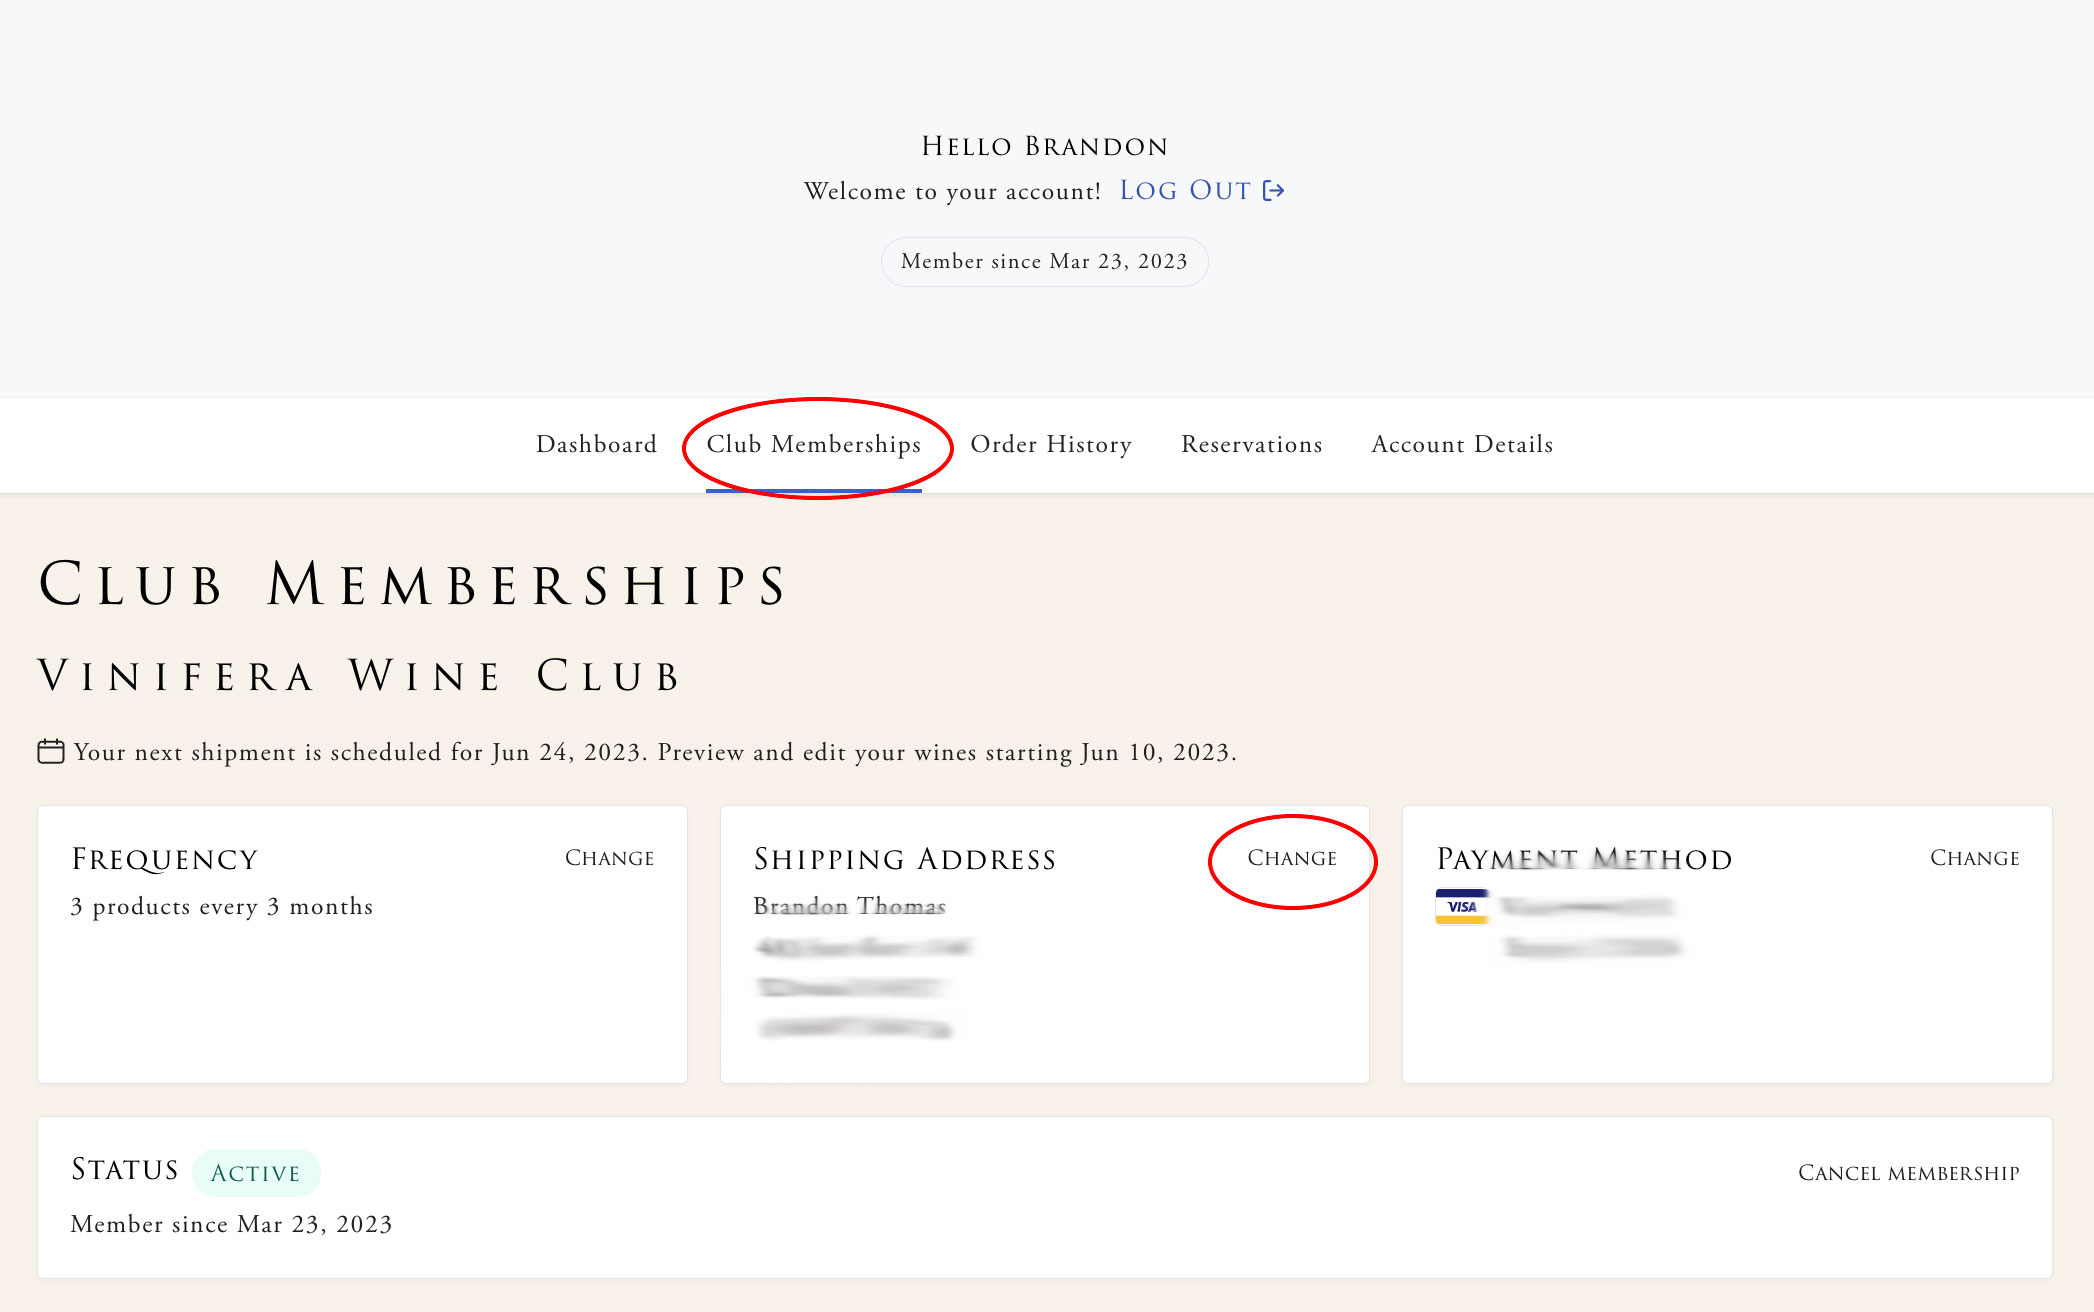Open Account Details tab
2094x1312 pixels.
(1462, 444)
